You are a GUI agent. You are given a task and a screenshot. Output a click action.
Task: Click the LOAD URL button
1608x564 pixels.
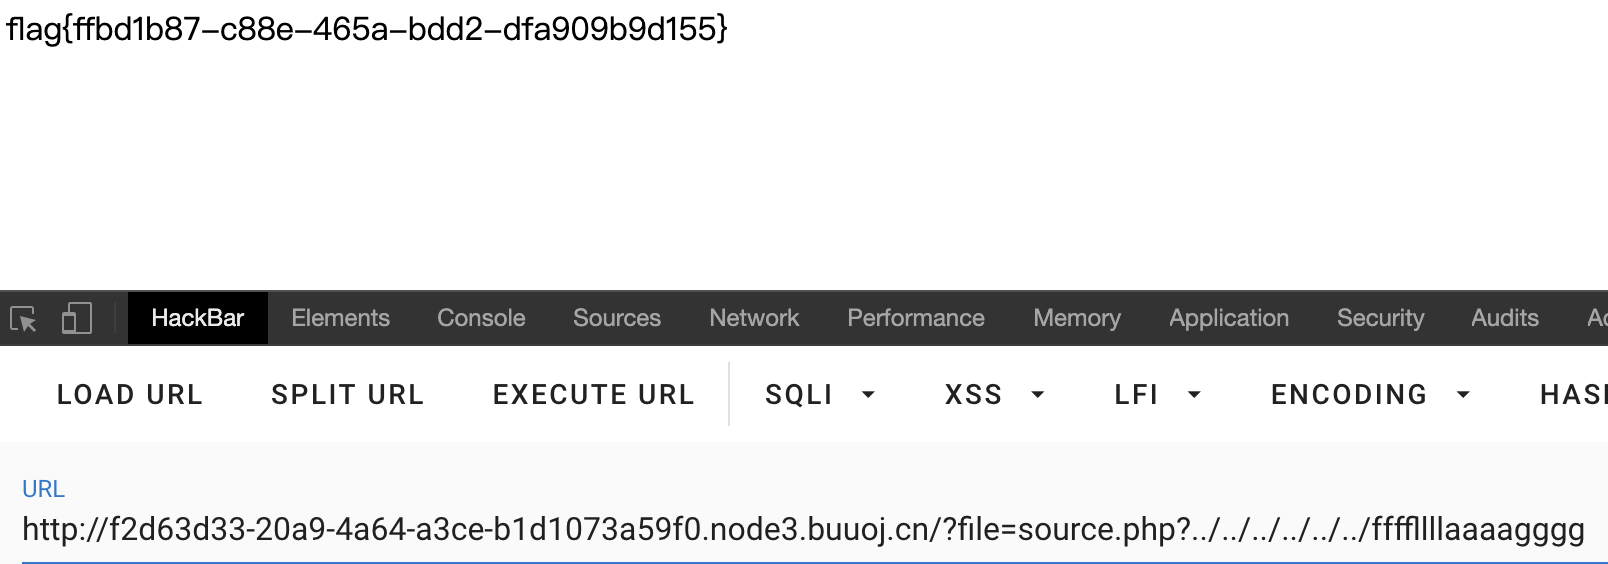[130, 395]
